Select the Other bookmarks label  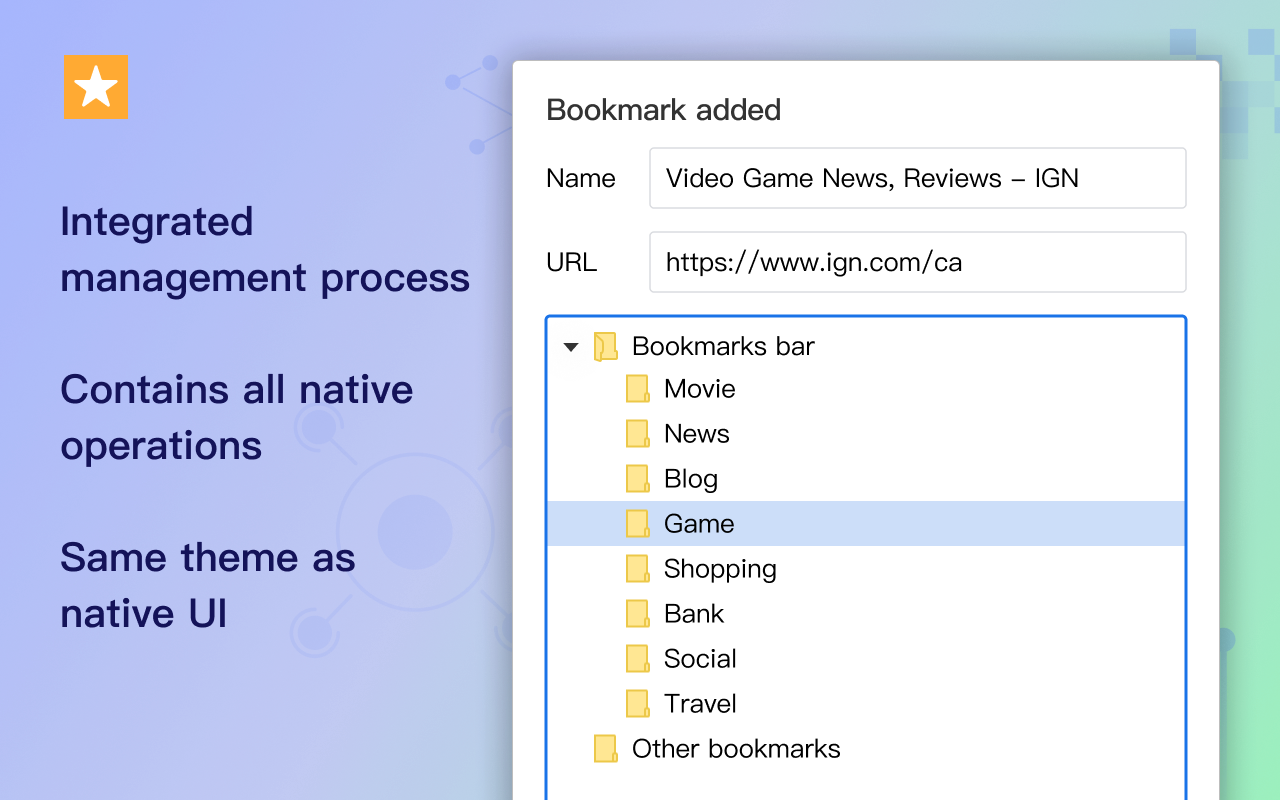click(x=736, y=749)
